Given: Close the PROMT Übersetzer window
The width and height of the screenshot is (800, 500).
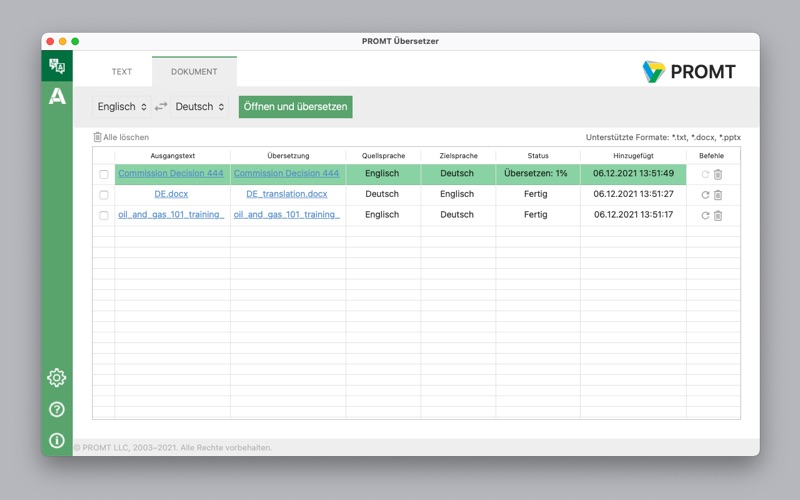Looking at the screenshot, I should (x=50, y=41).
